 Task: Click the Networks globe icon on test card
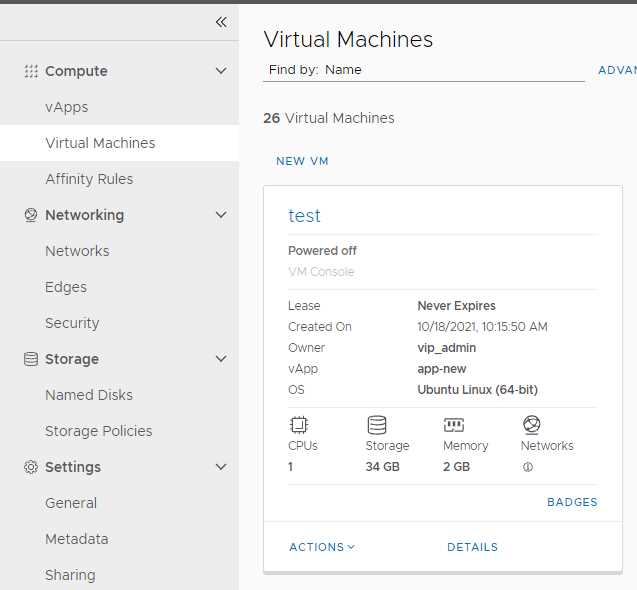[x=531, y=425]
